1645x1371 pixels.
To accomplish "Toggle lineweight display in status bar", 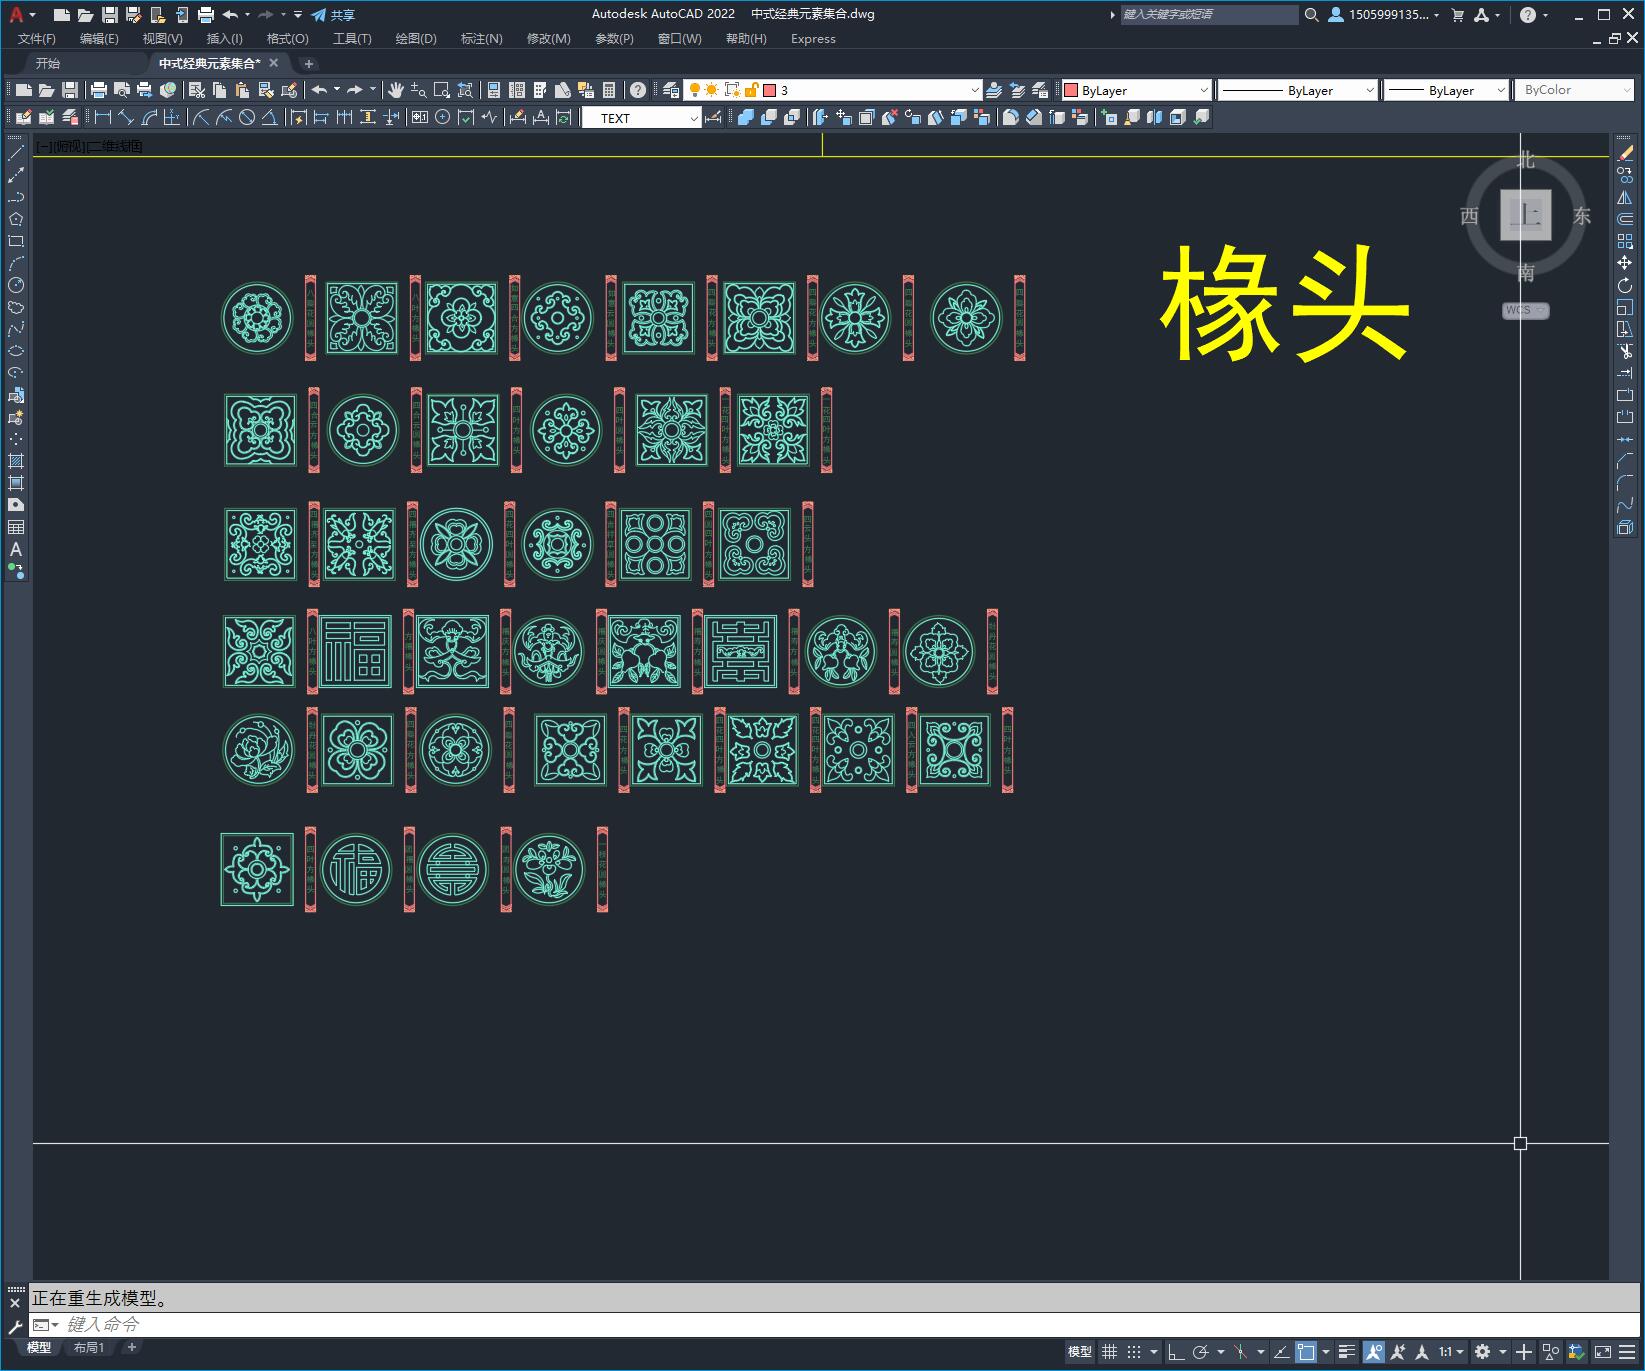I will [1347, 1352].
